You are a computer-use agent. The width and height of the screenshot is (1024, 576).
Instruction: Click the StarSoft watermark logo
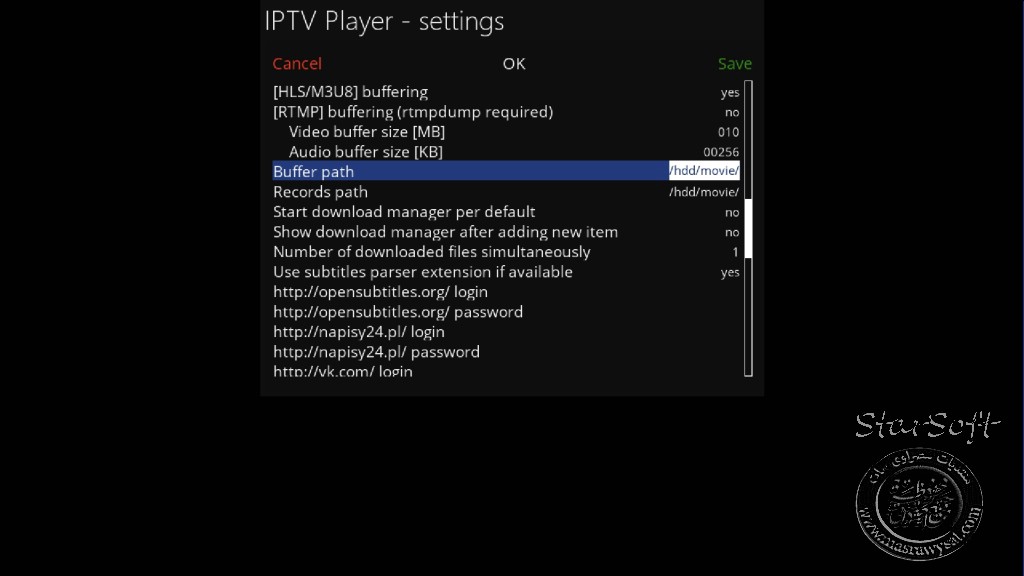pyautogui.click(x=926, y=483)
